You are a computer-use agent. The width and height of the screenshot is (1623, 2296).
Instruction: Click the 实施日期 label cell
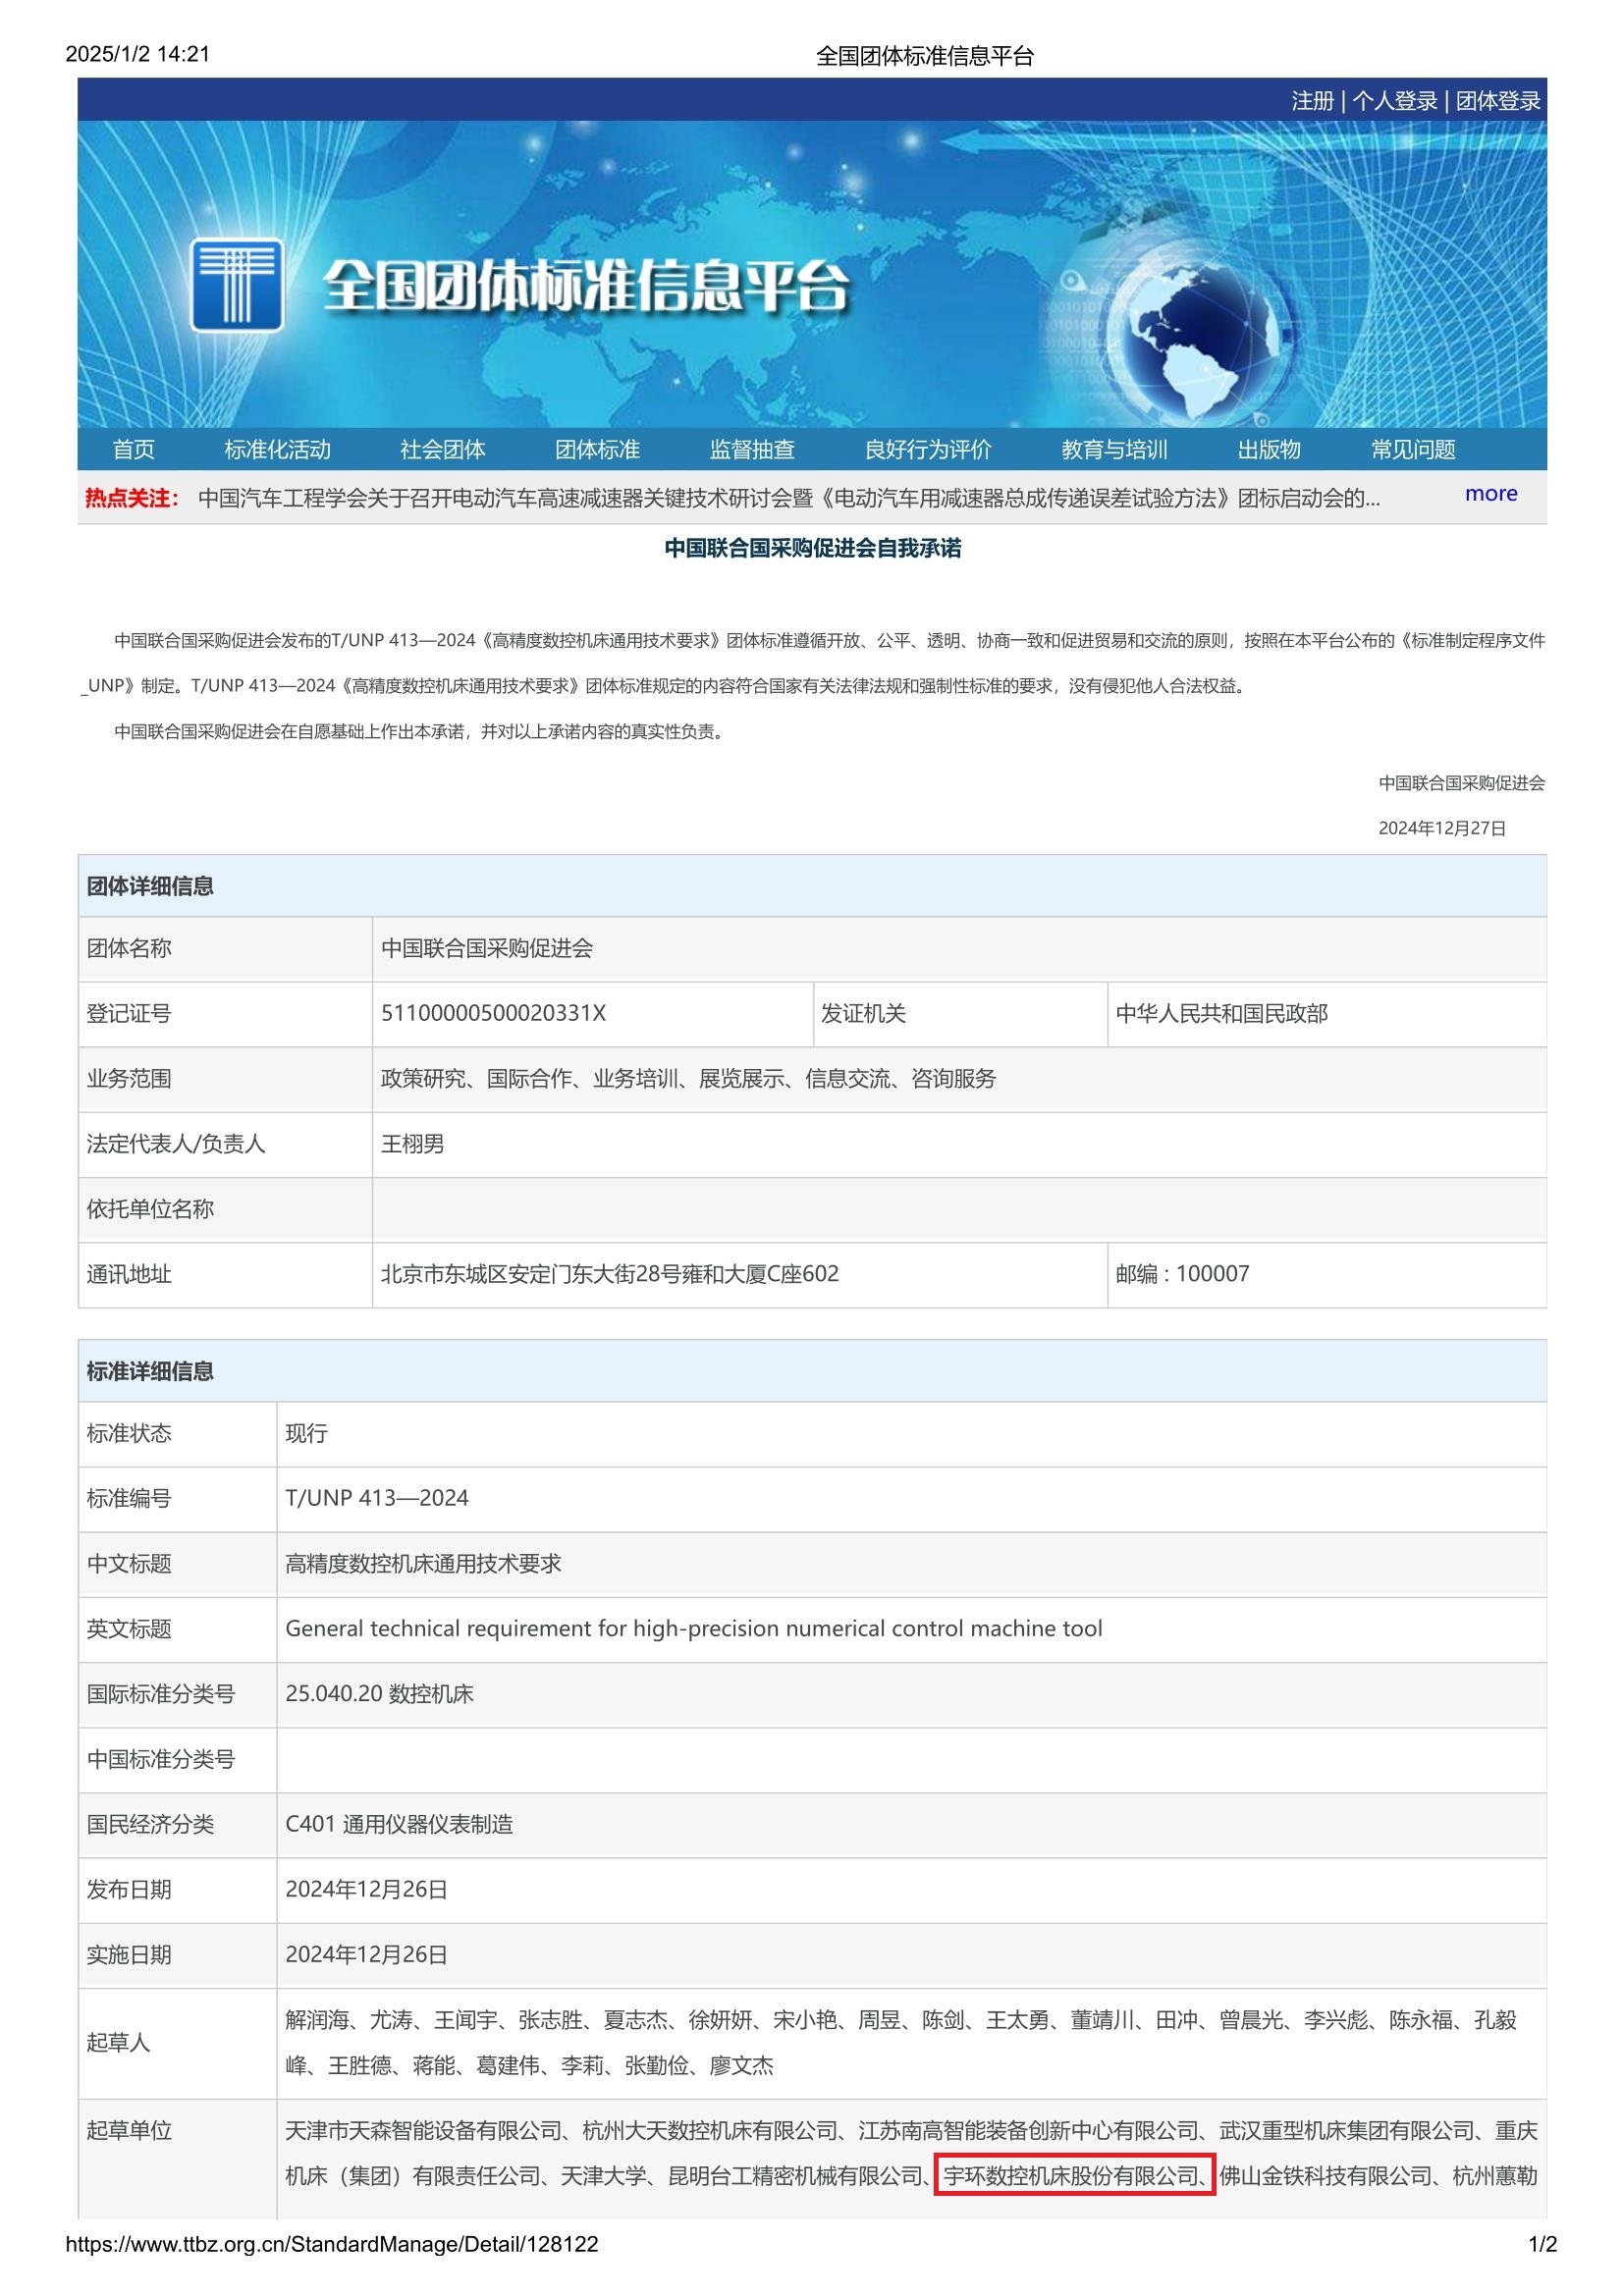pos(178,1954)
